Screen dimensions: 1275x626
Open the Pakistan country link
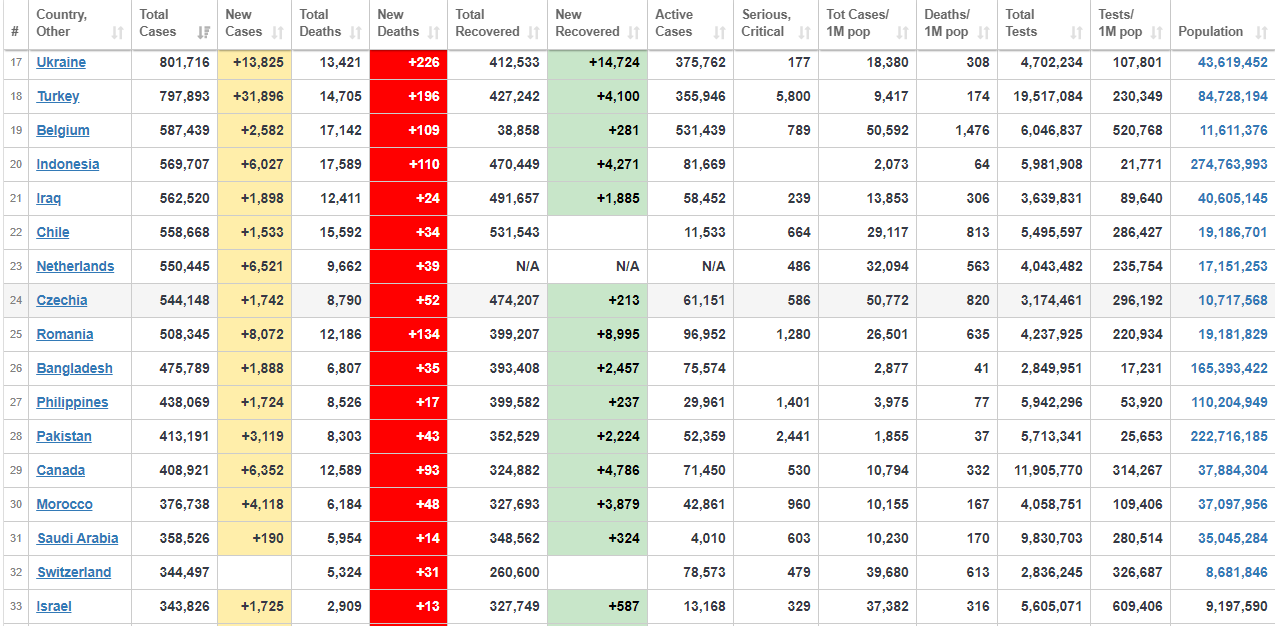[64, 436]
